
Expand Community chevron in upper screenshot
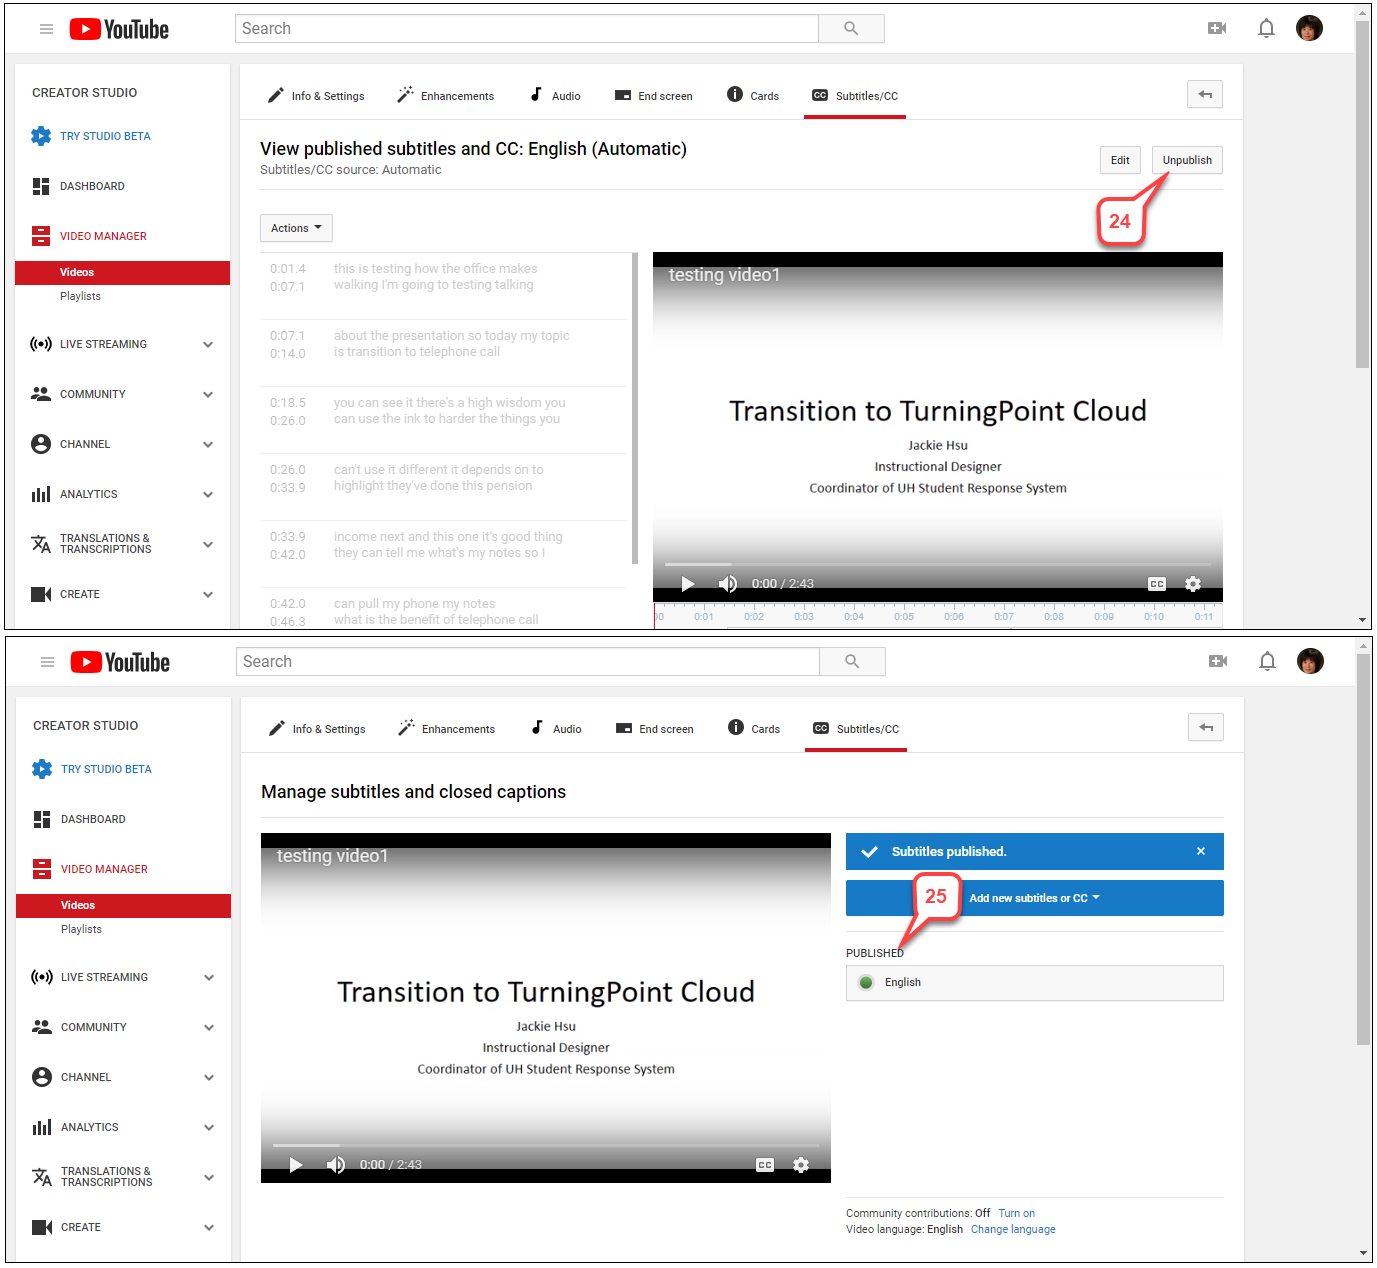[x=208, y=394]
